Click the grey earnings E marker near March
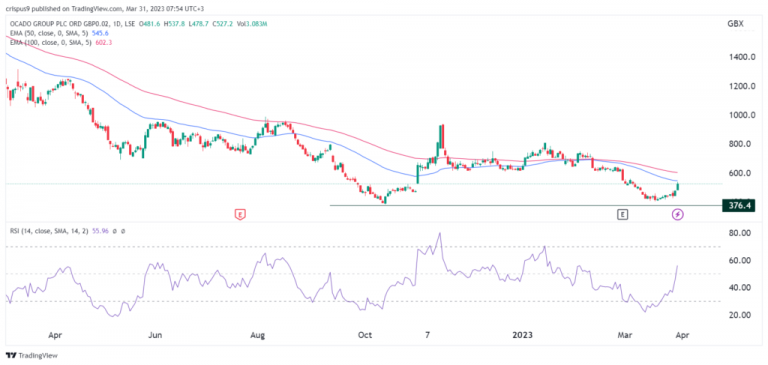Screen dimensions: 768x365 tap(623, 214)
